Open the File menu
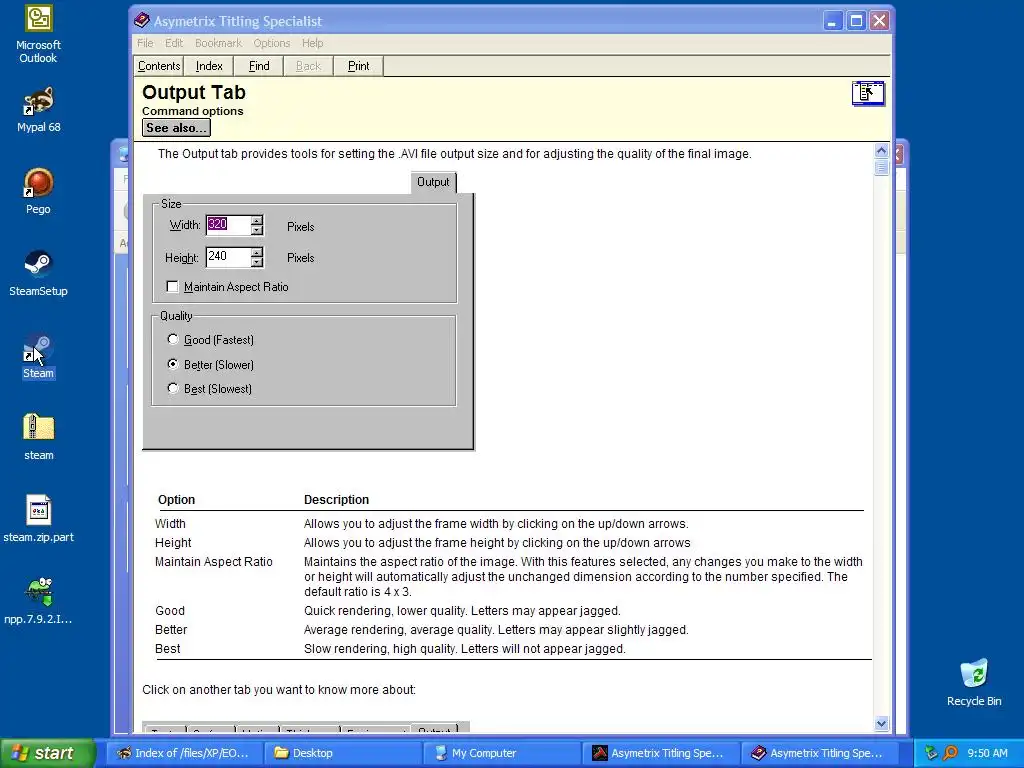 click(145, 43)
